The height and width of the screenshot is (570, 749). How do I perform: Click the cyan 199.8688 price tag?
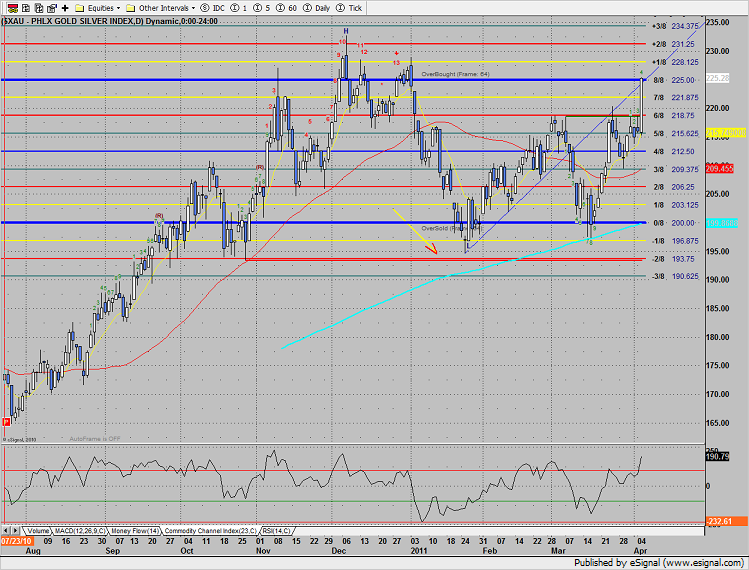(722, 223)
